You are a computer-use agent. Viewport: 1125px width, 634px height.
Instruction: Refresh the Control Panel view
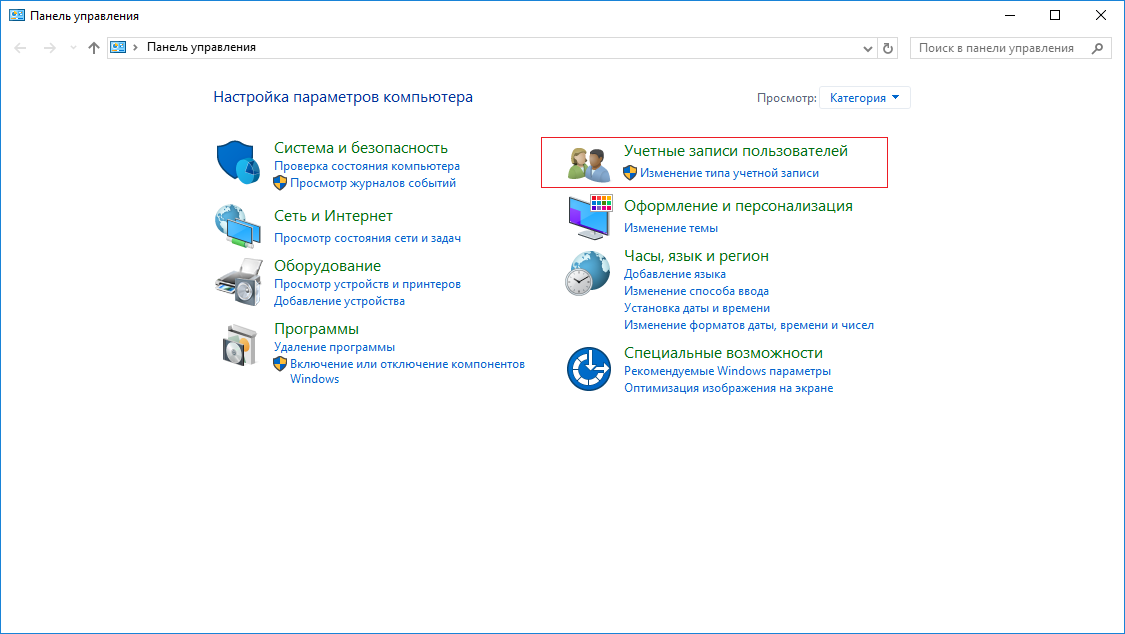tap(888, 48)
